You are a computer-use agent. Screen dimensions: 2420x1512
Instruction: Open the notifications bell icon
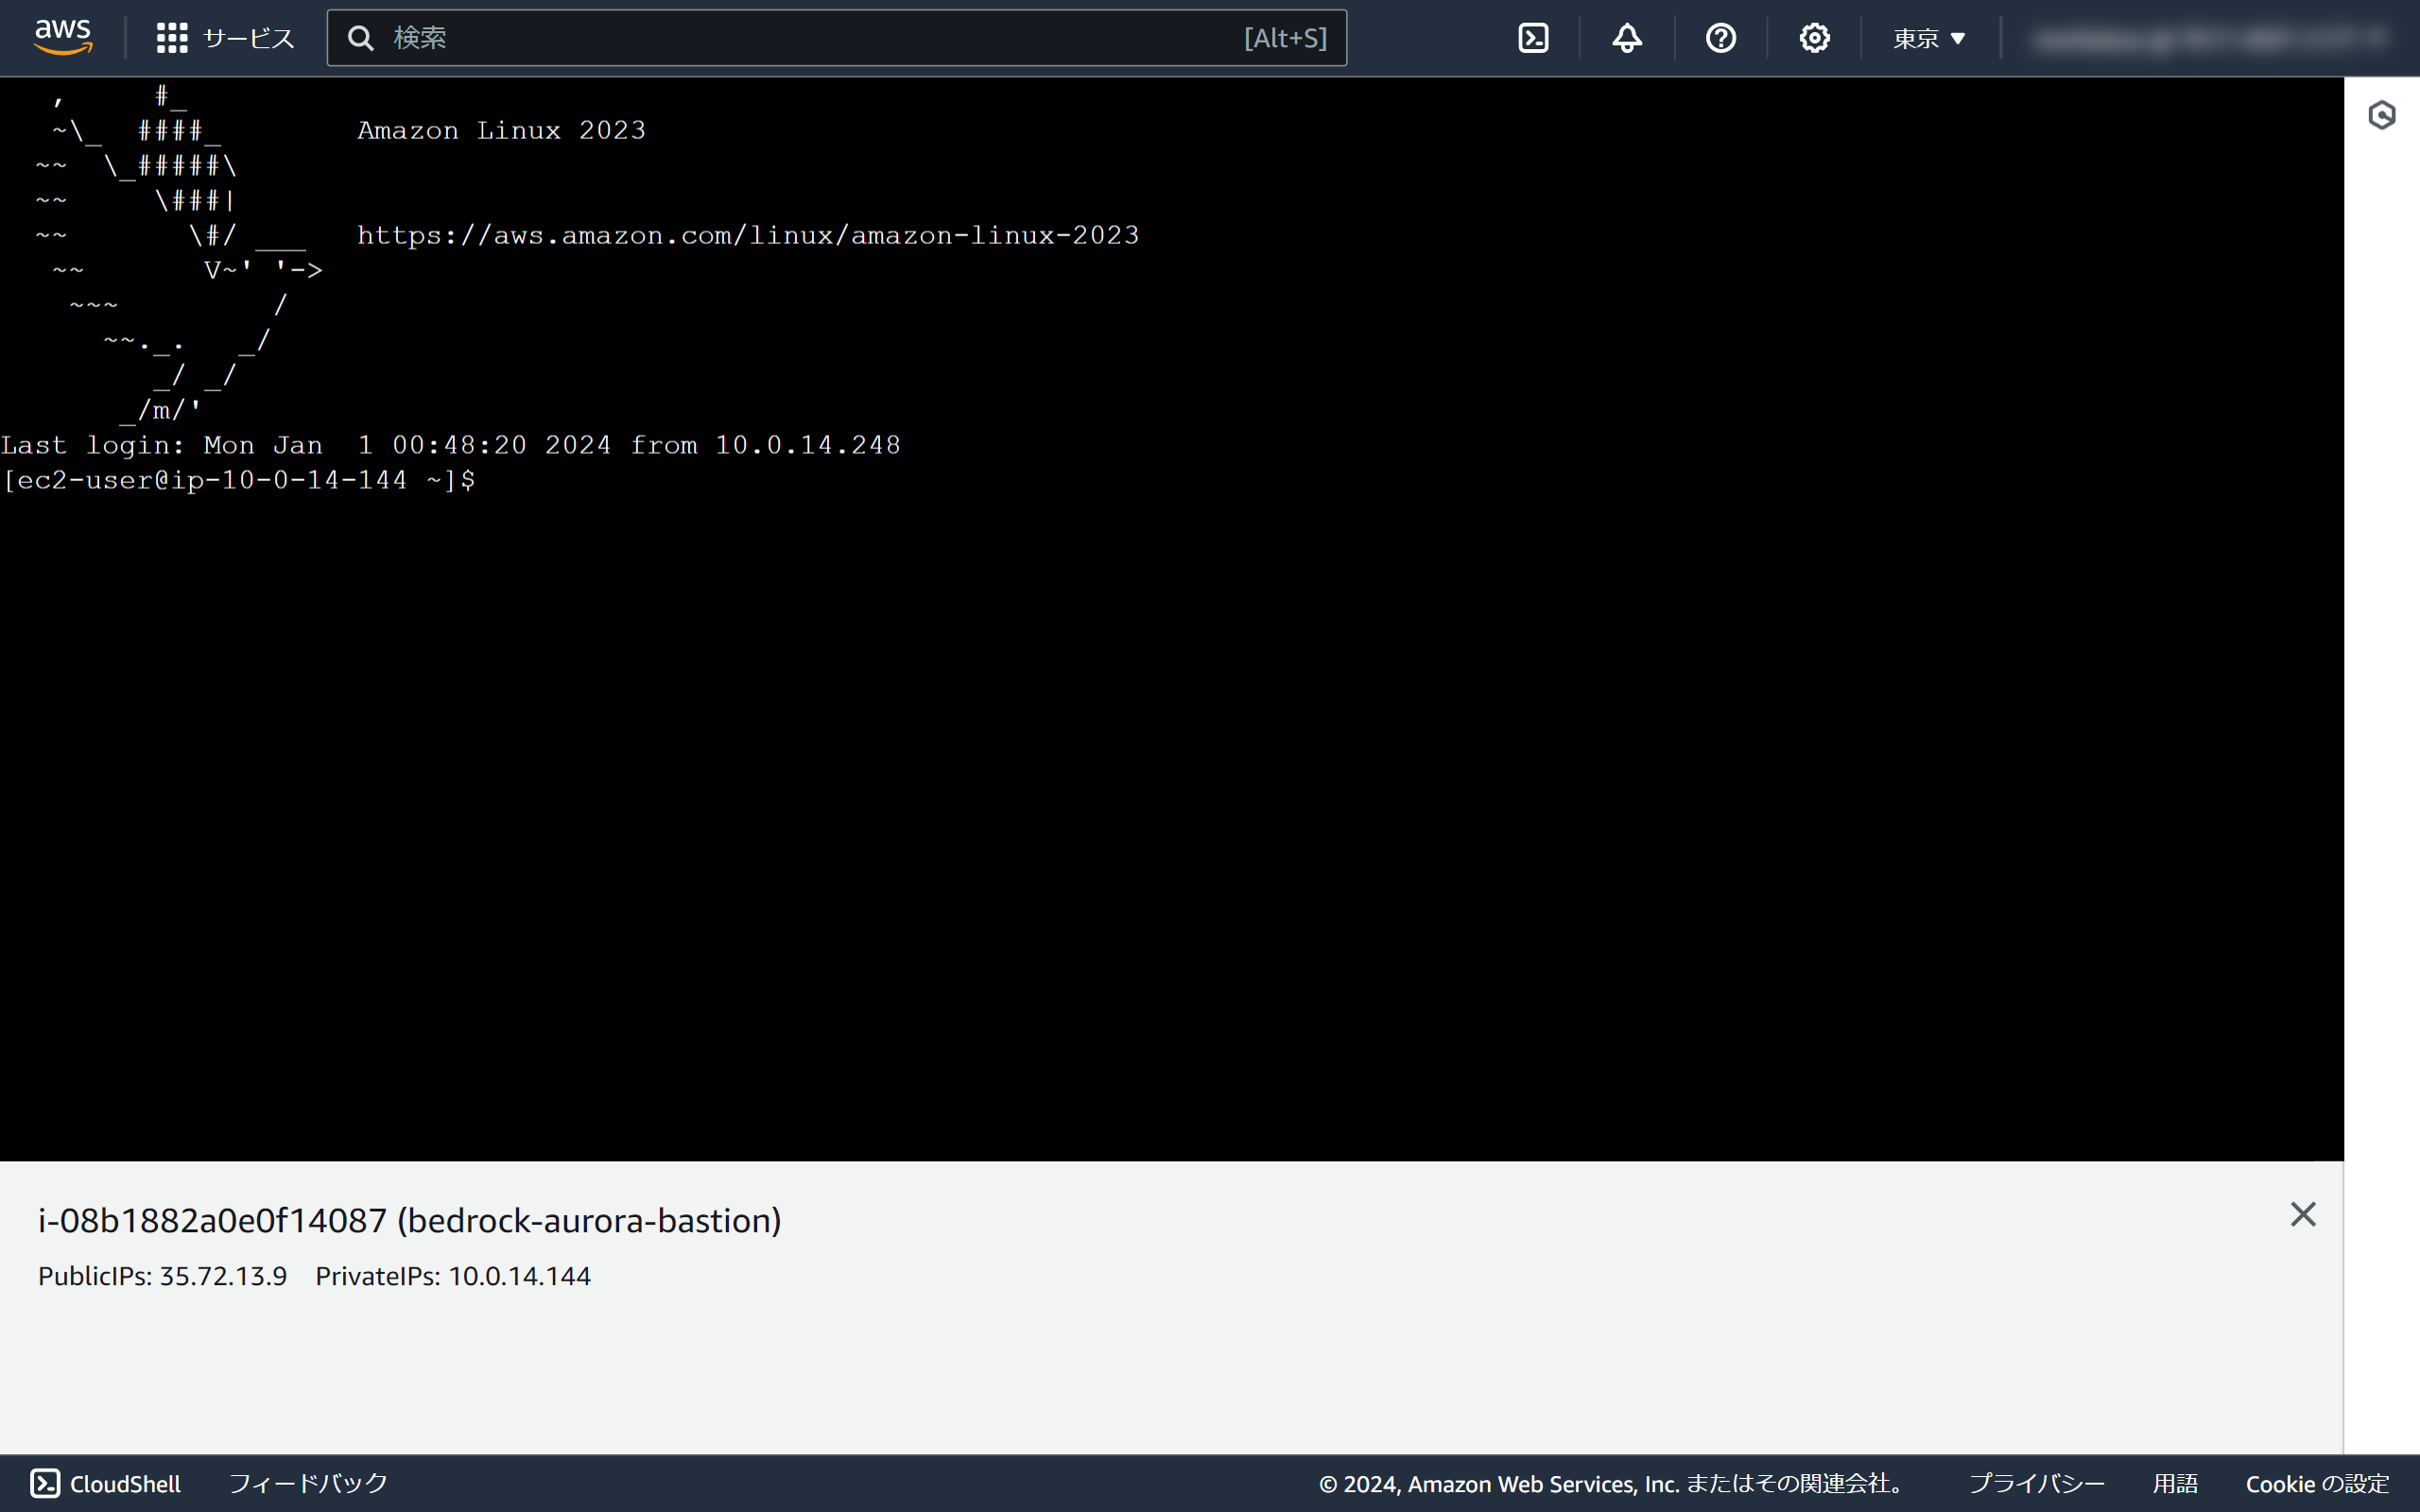[x=1627, y=38]
